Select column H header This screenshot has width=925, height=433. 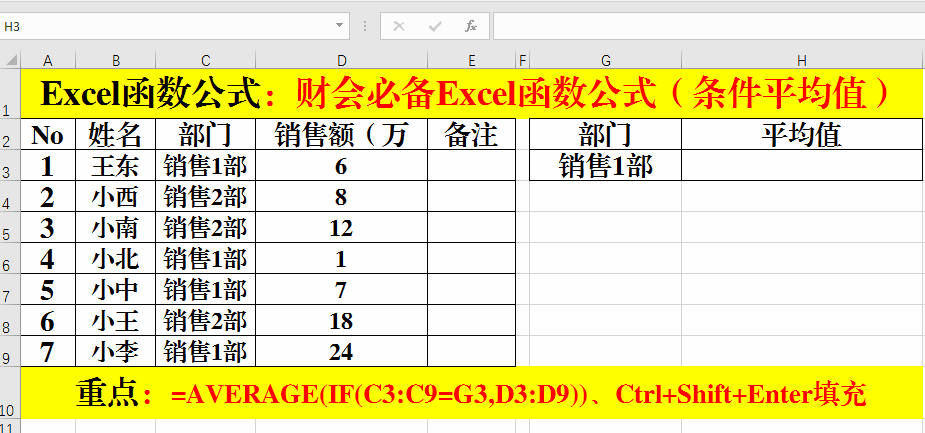[x=802, y=60]
